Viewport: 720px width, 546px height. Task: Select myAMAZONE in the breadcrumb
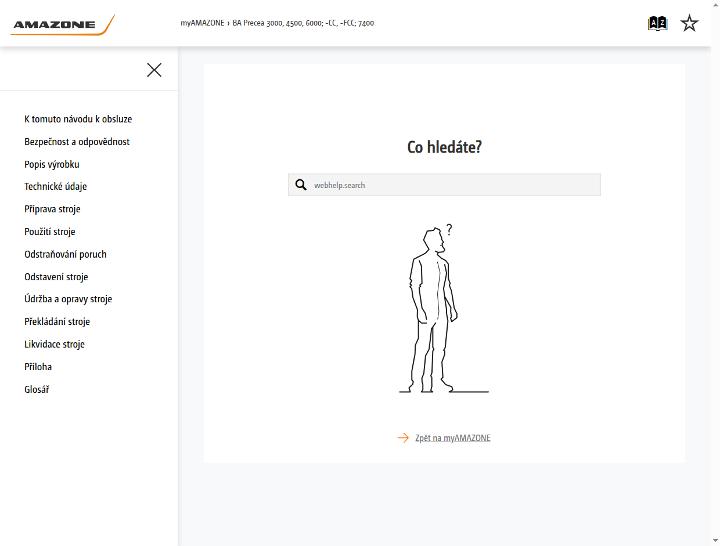(202, 23)
